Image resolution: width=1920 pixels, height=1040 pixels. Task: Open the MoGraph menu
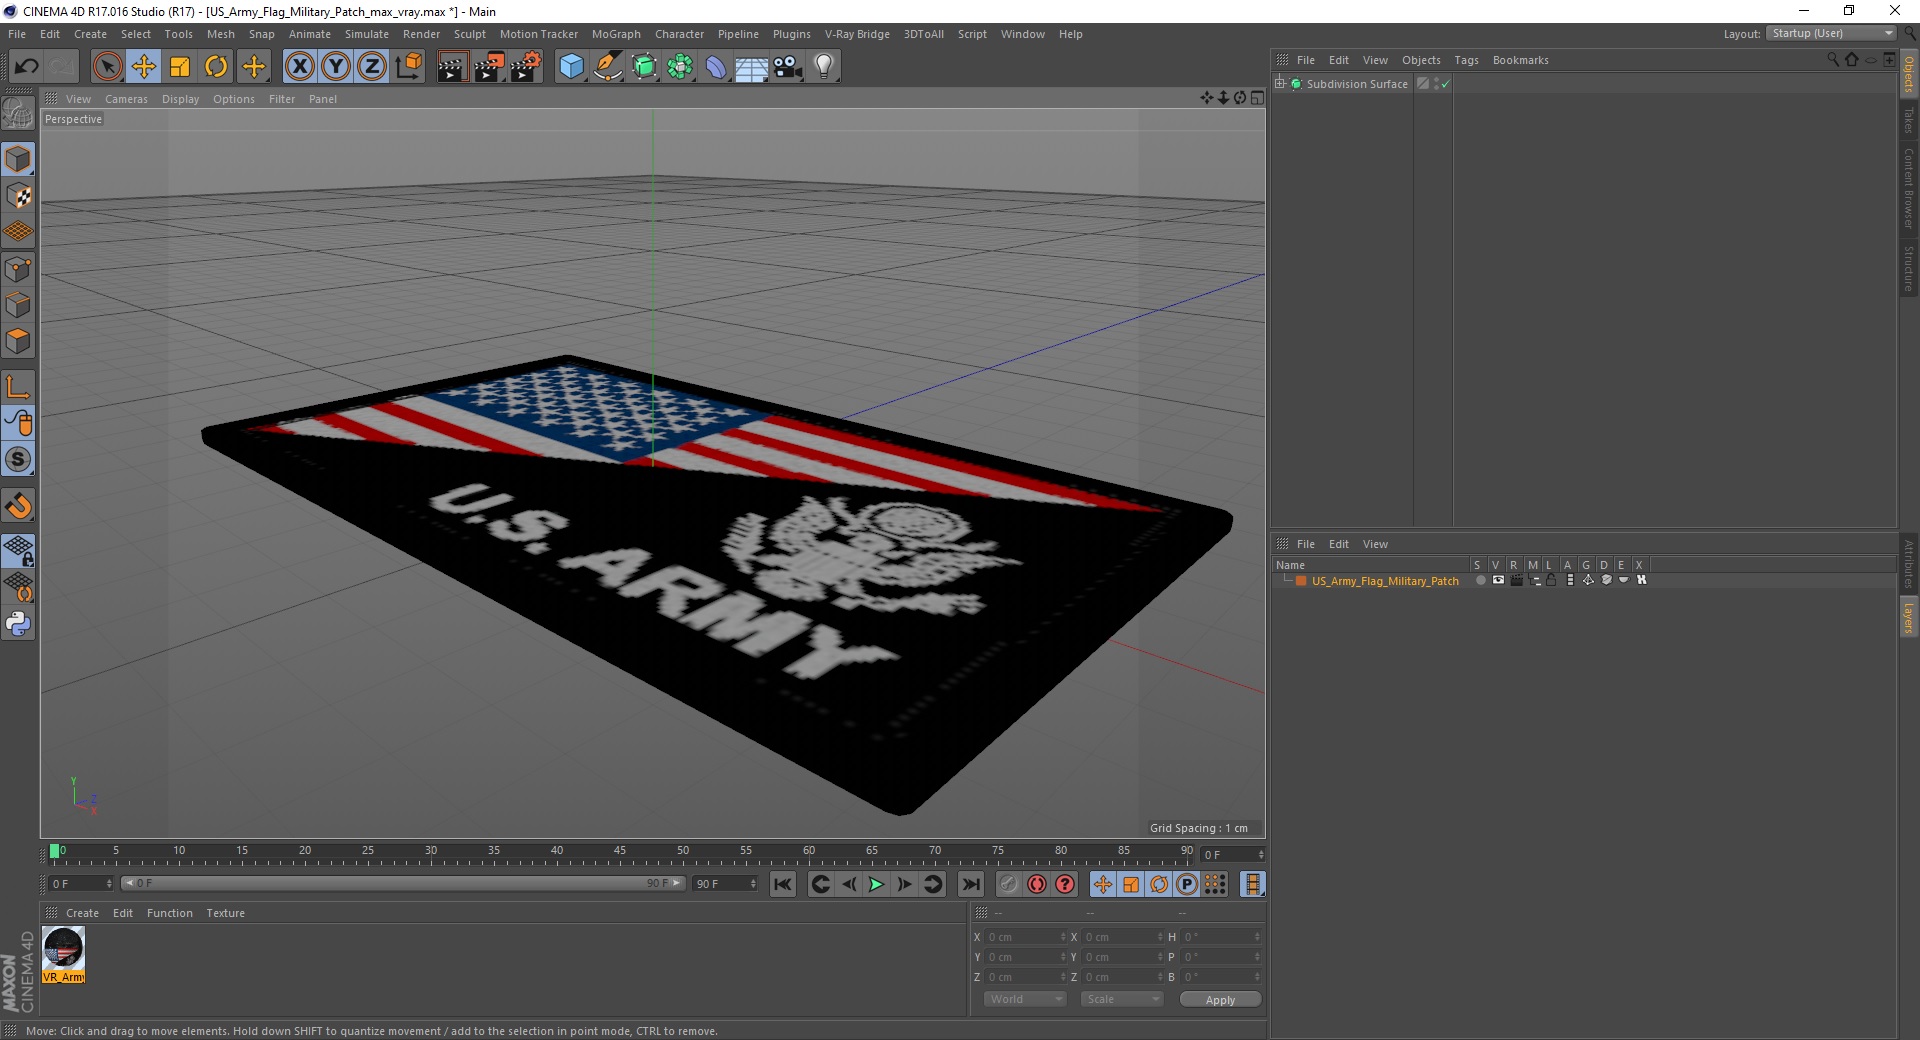[616, 34]
